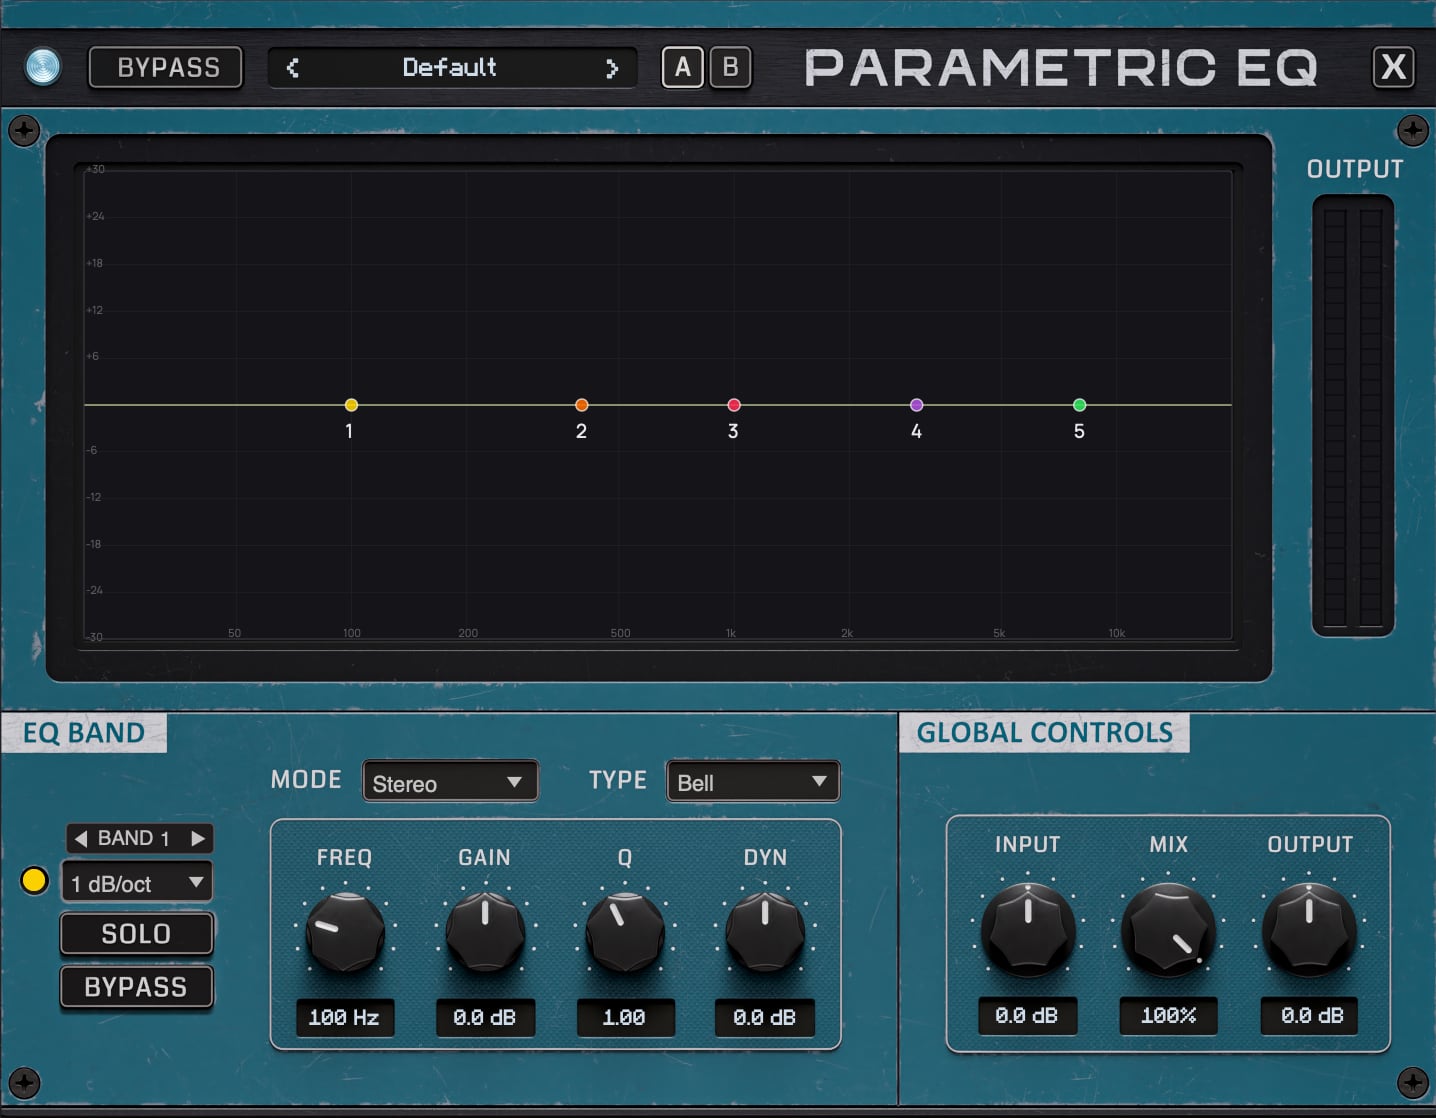Go to next preset arrow
The image size is (1436, 1118).
click(612, 68)
